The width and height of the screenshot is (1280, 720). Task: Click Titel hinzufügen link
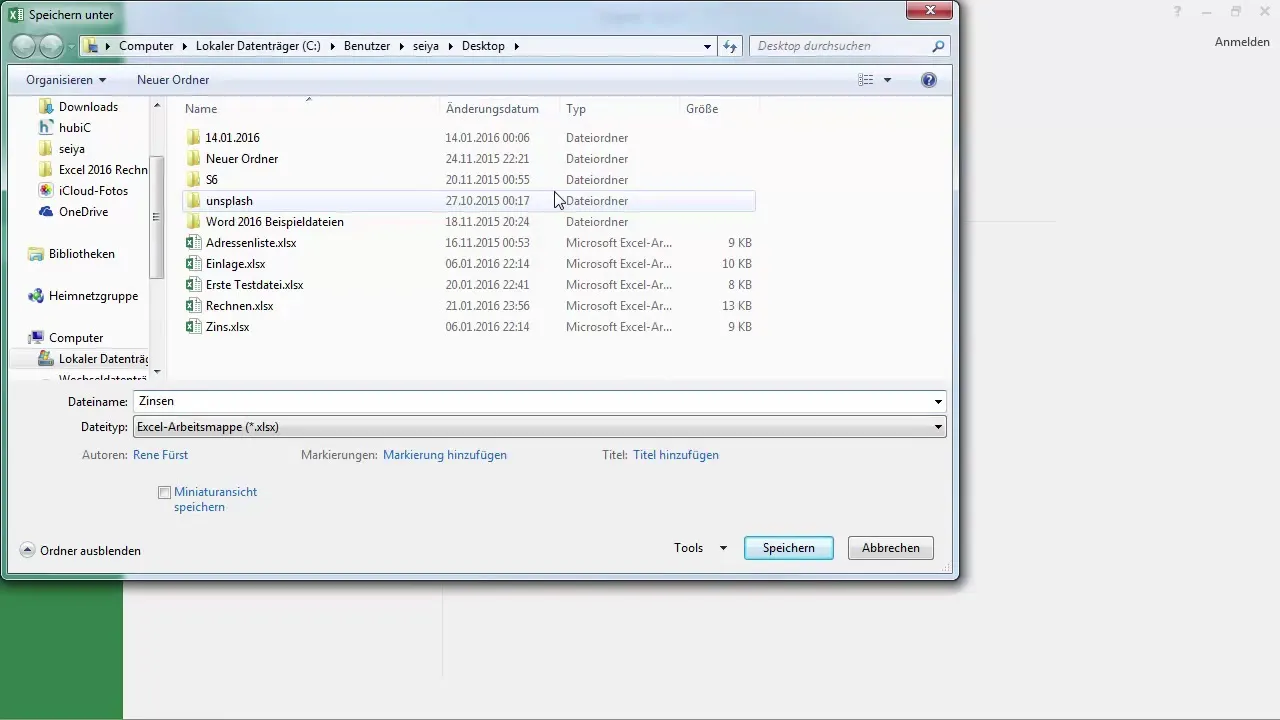(x=676, y=455)
